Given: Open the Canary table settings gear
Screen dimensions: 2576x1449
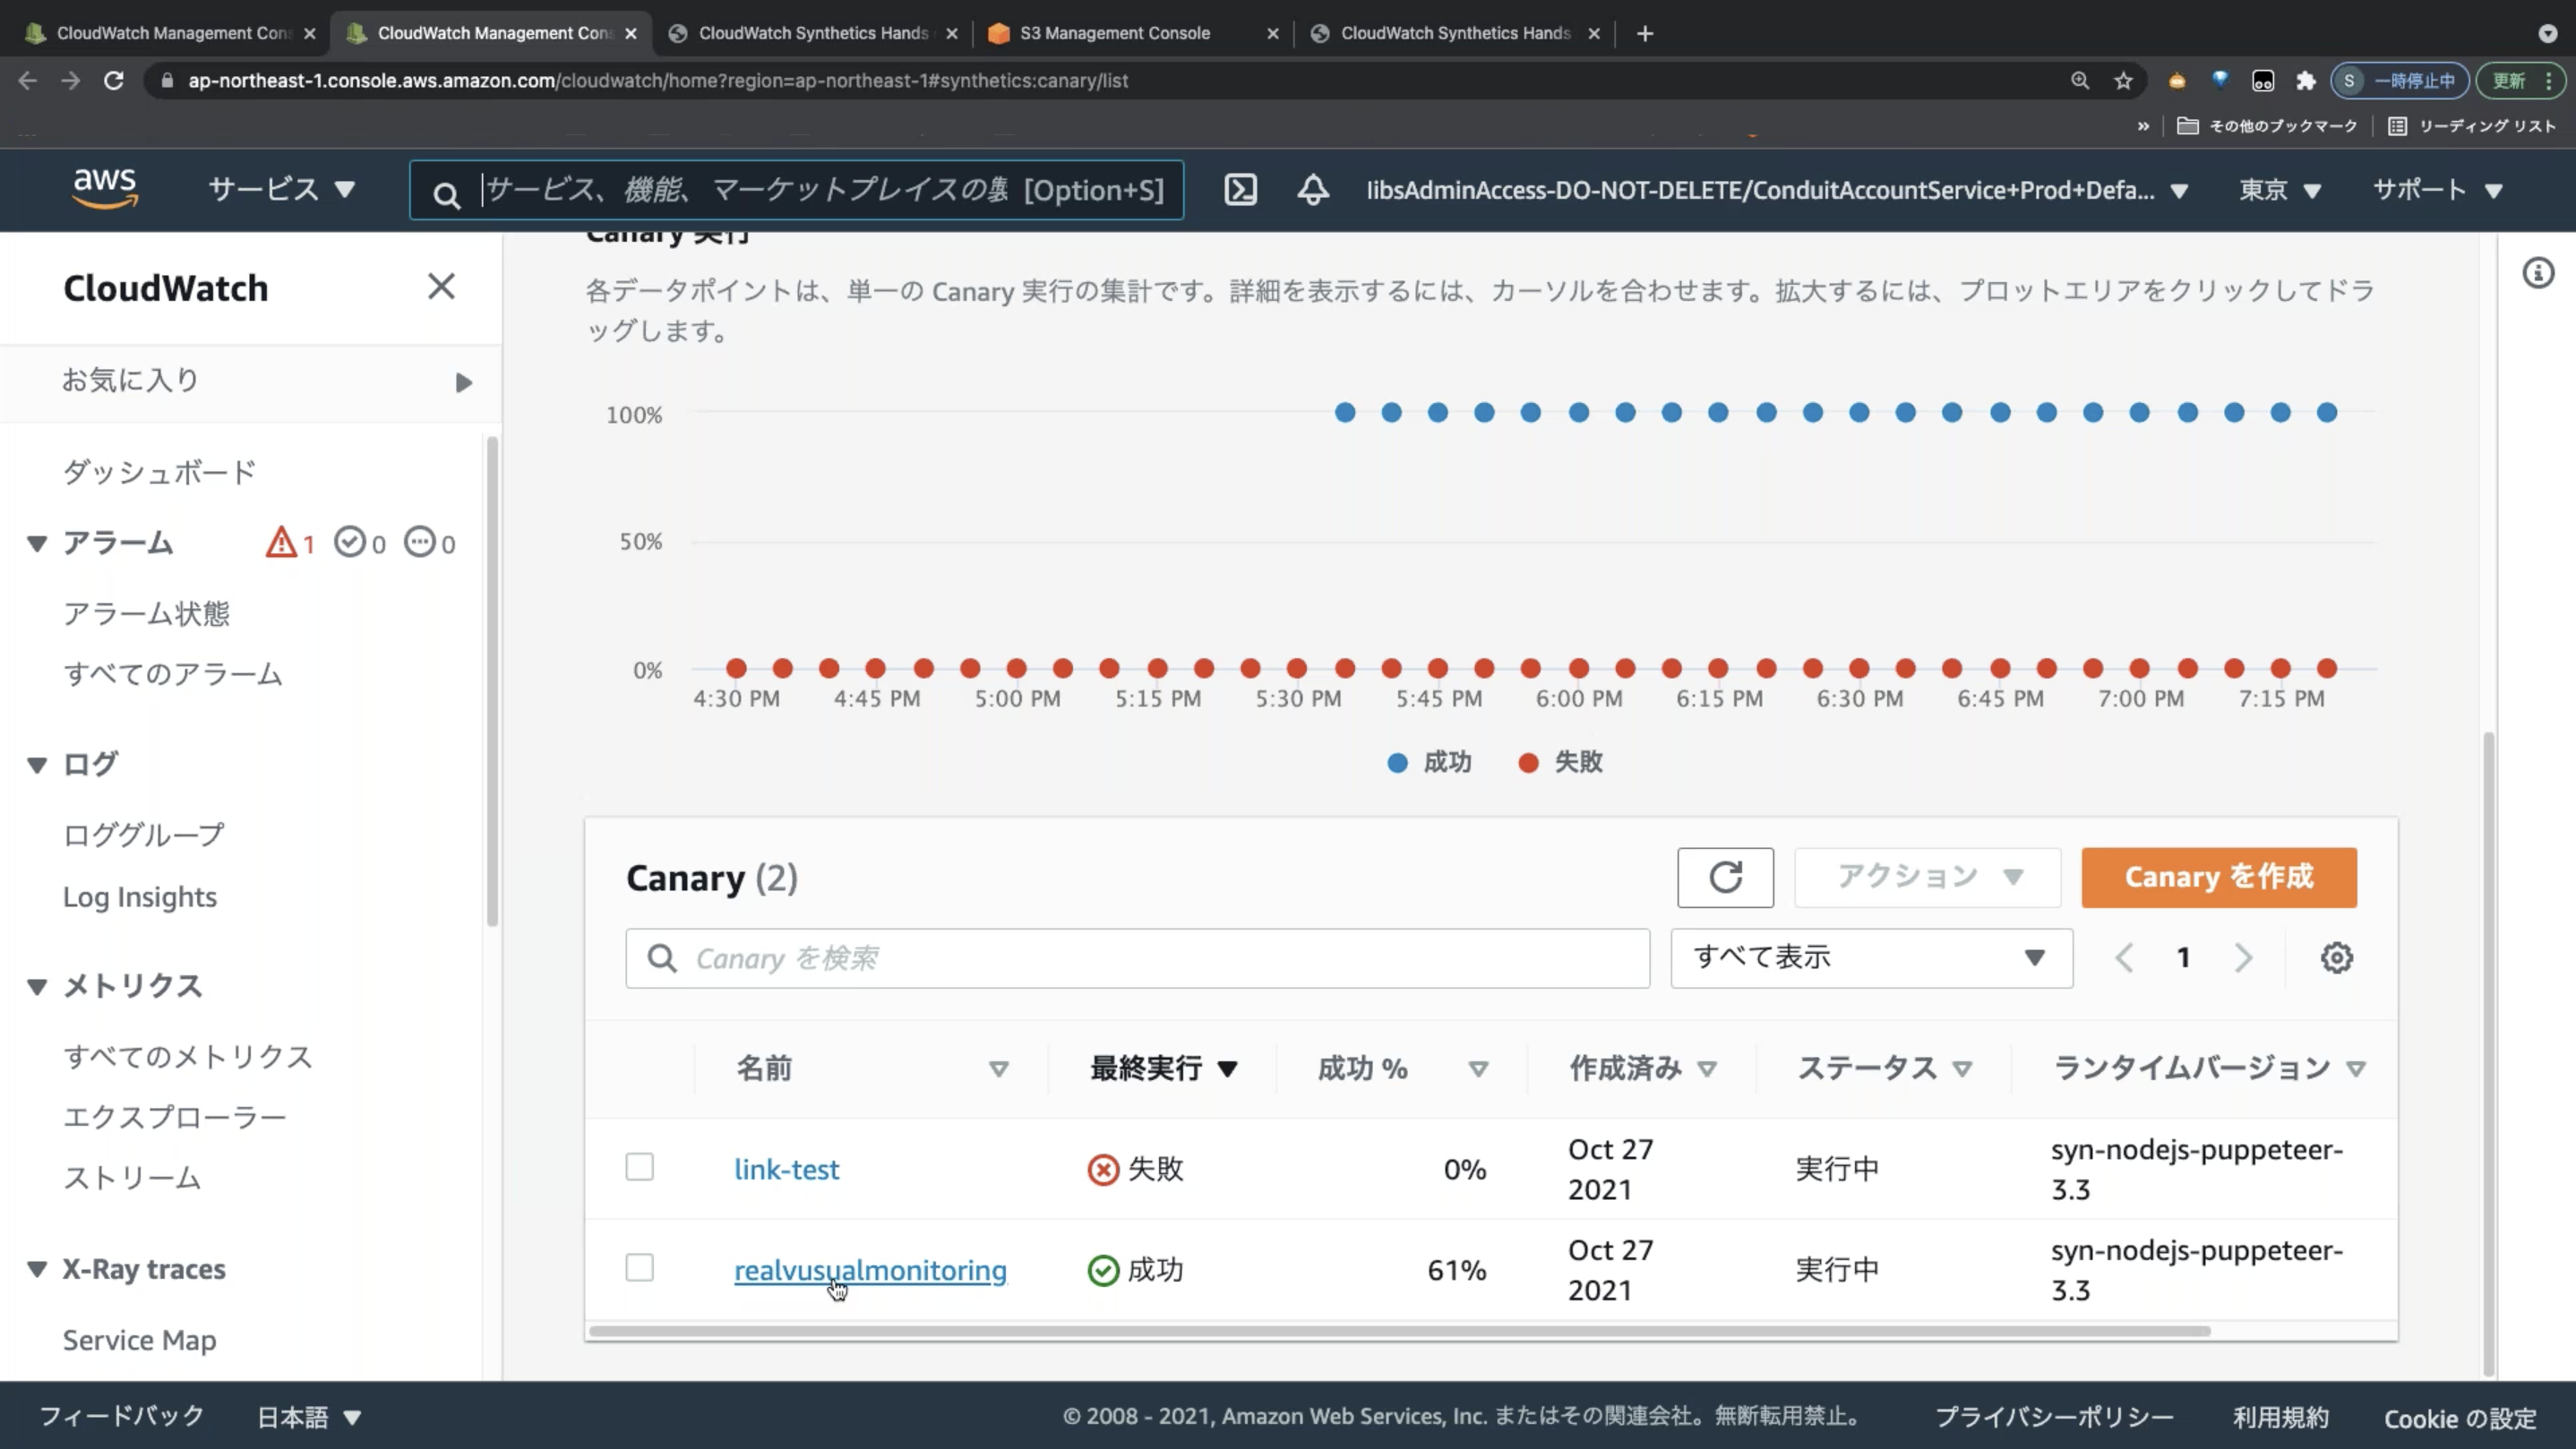Looking at the screenshot, I should pyautogui.click(x=2336, y=958).
